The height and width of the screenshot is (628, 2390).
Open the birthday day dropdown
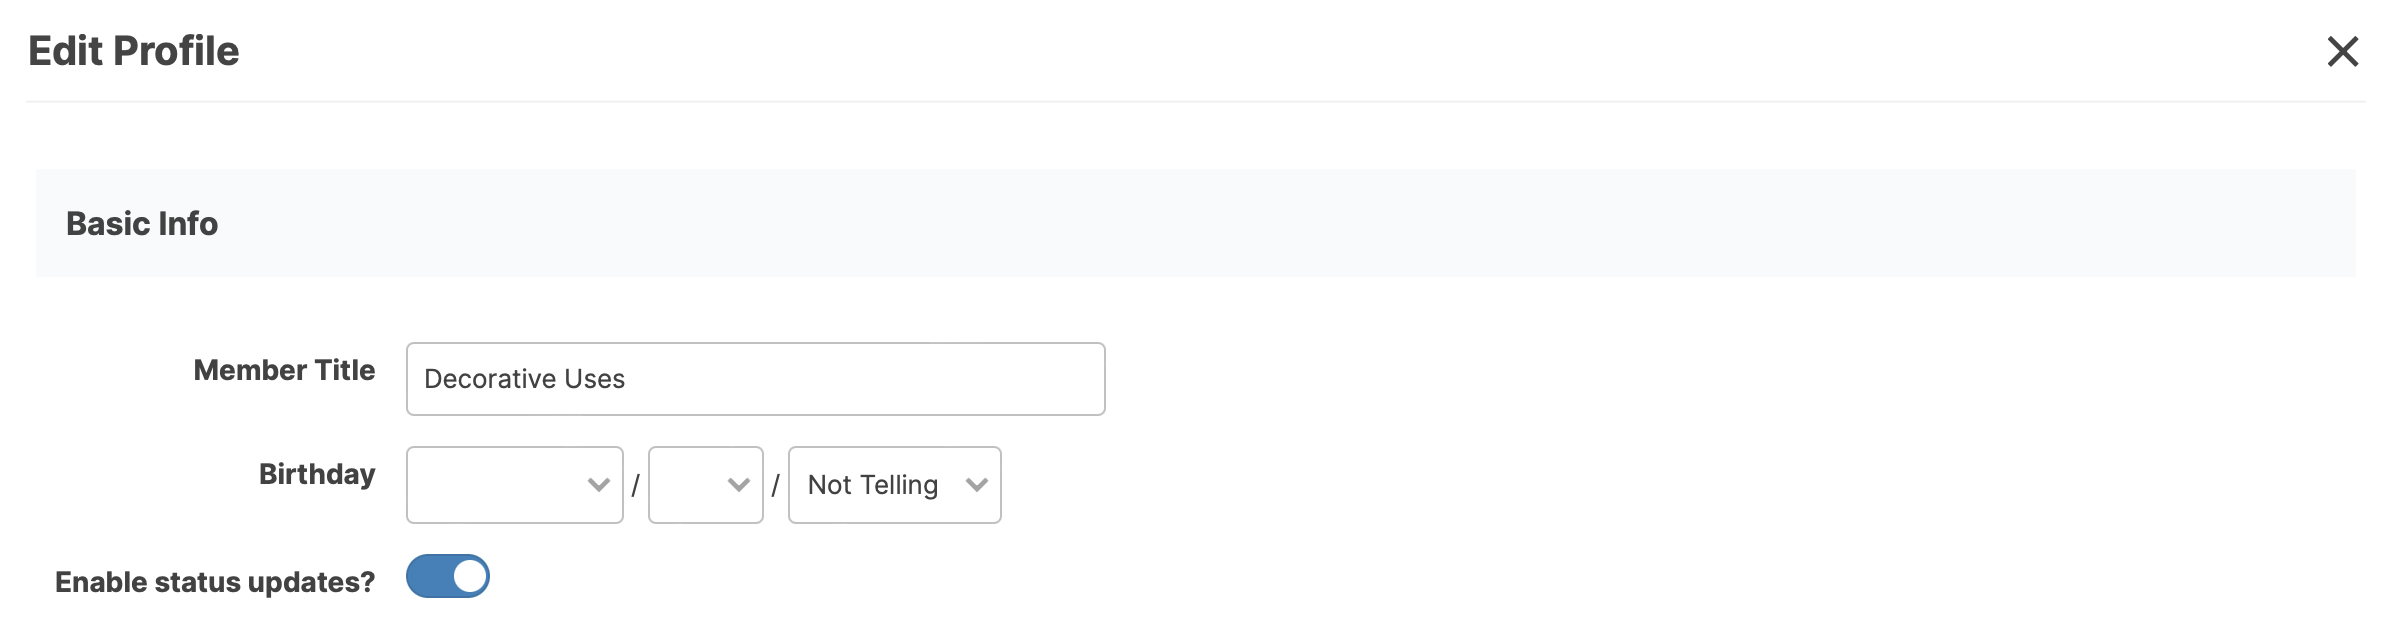click(706, 485)
